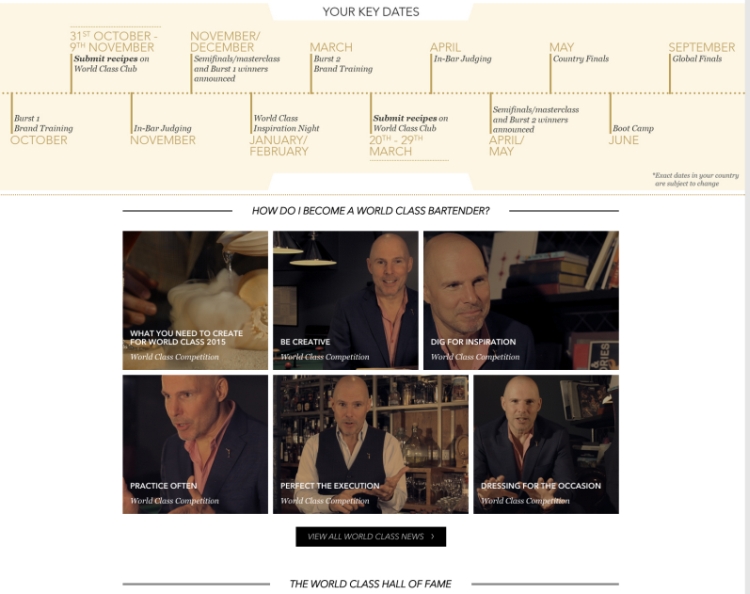Click The World Class Hall of Fame heading
This screenshot has height=594, width=750.
371,584
